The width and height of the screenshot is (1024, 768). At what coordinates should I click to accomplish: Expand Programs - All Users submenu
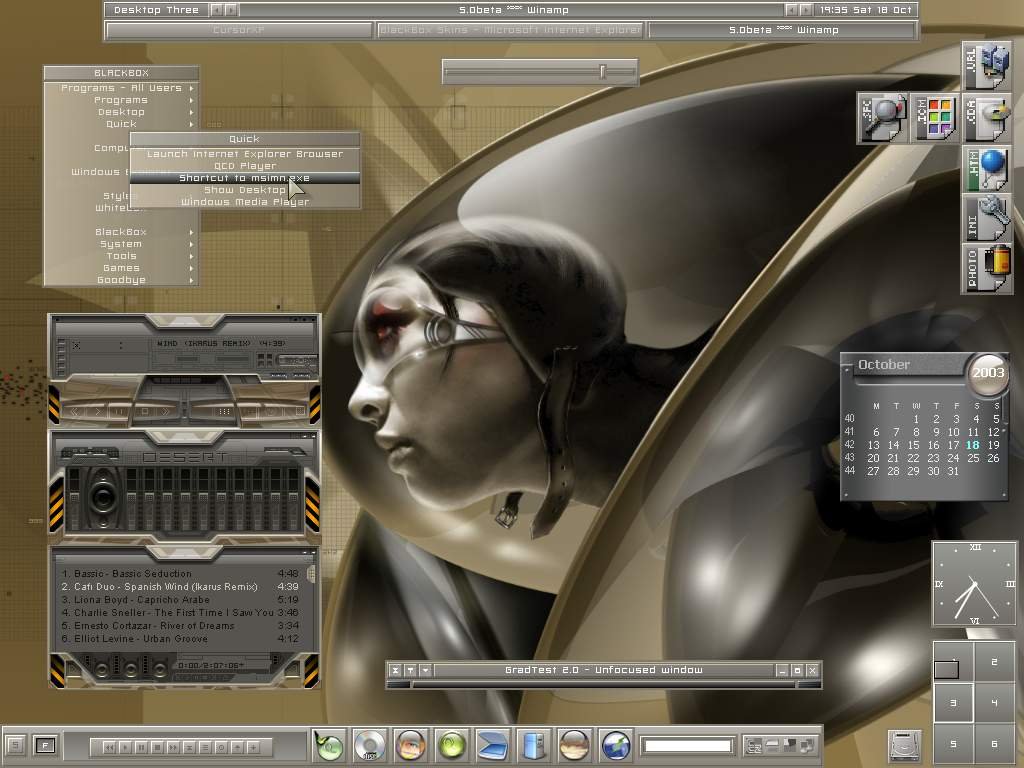[121, 88]
